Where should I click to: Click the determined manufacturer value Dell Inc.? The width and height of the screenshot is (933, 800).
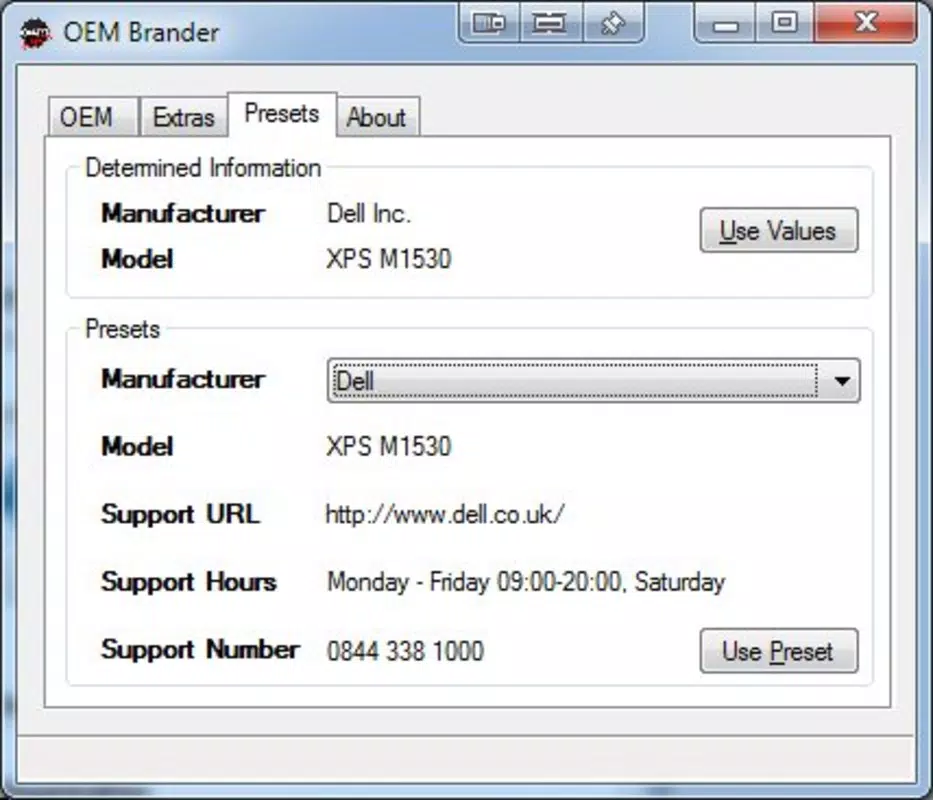coord(369,213)
